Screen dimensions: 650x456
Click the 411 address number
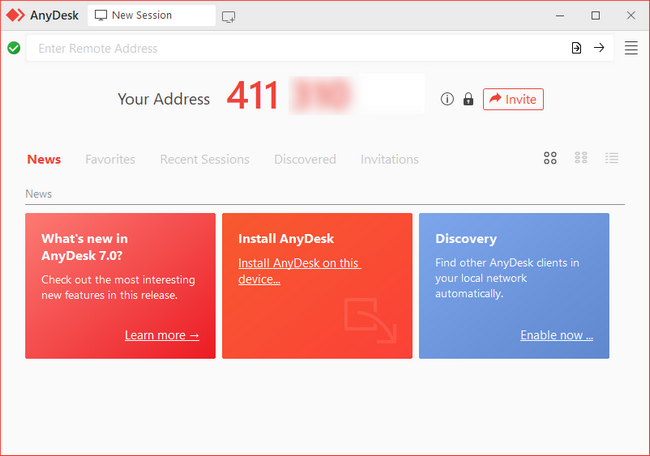252,95
